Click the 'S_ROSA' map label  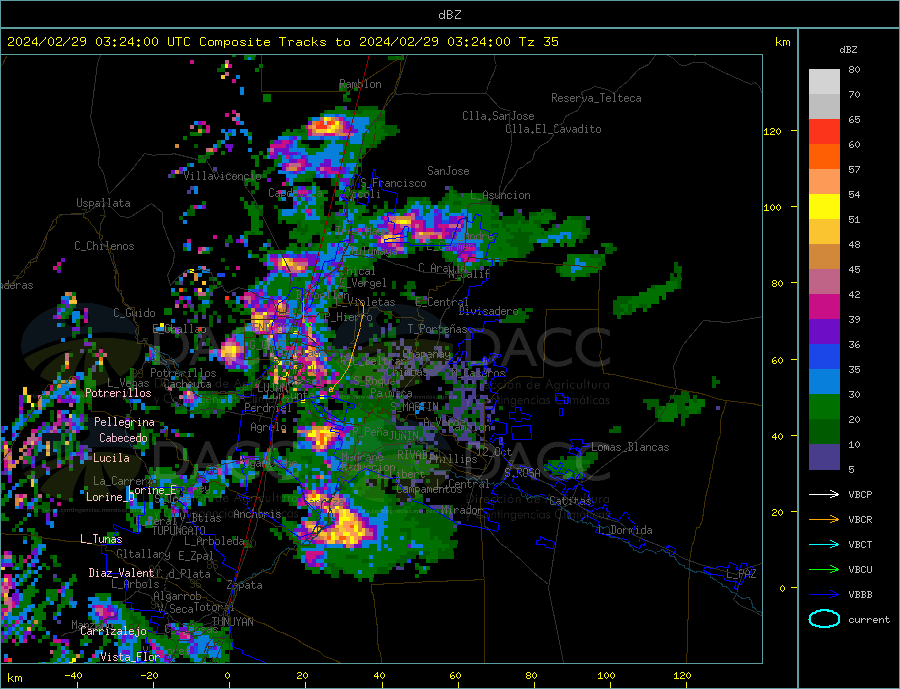click(522, 473)
